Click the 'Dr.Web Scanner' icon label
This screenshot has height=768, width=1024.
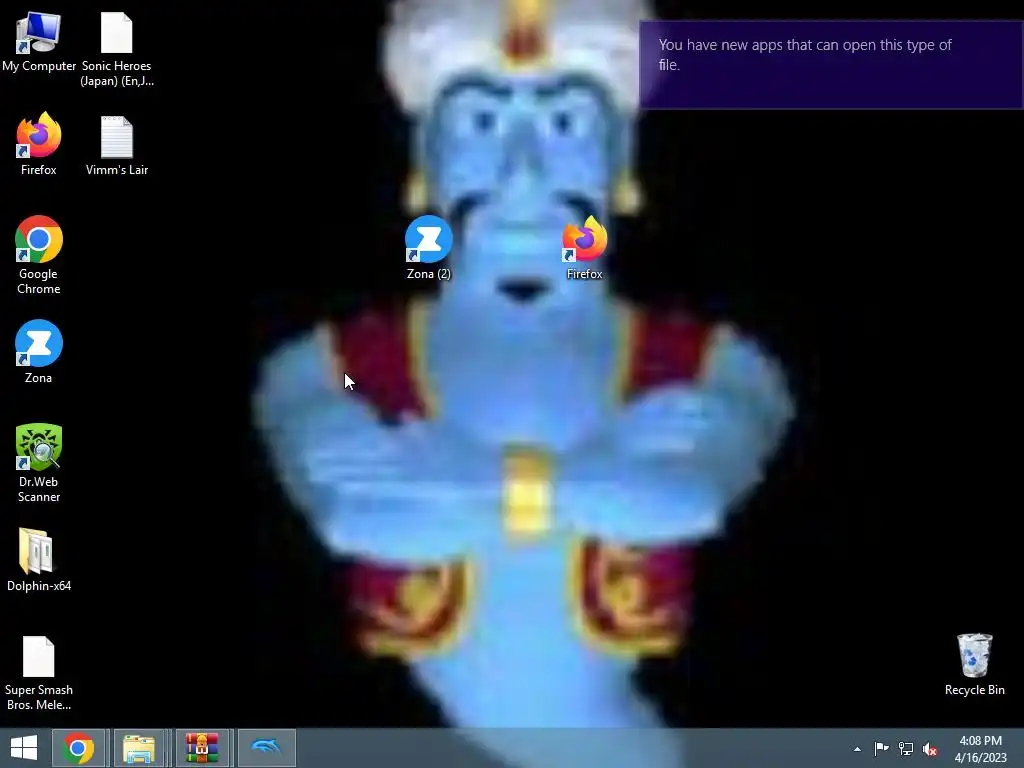point(39,489)
